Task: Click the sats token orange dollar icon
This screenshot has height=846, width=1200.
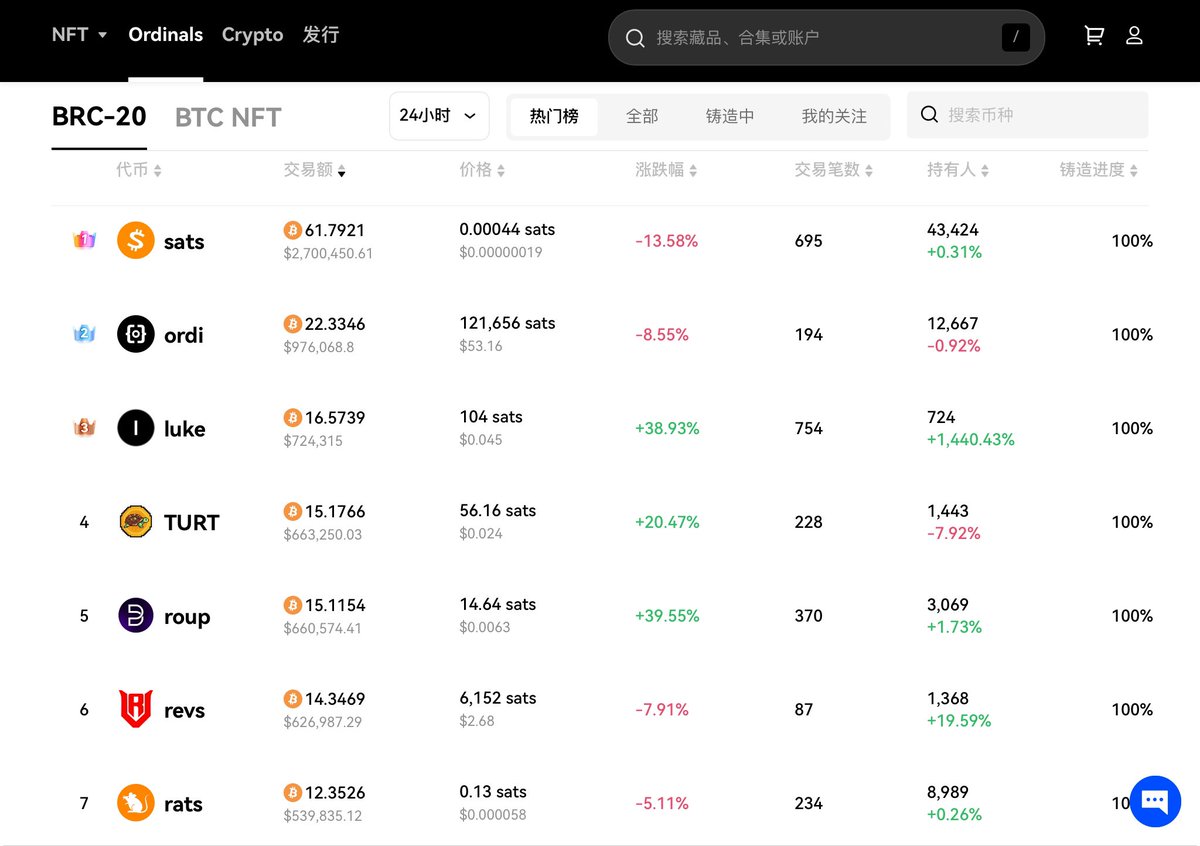Action: 135,241
